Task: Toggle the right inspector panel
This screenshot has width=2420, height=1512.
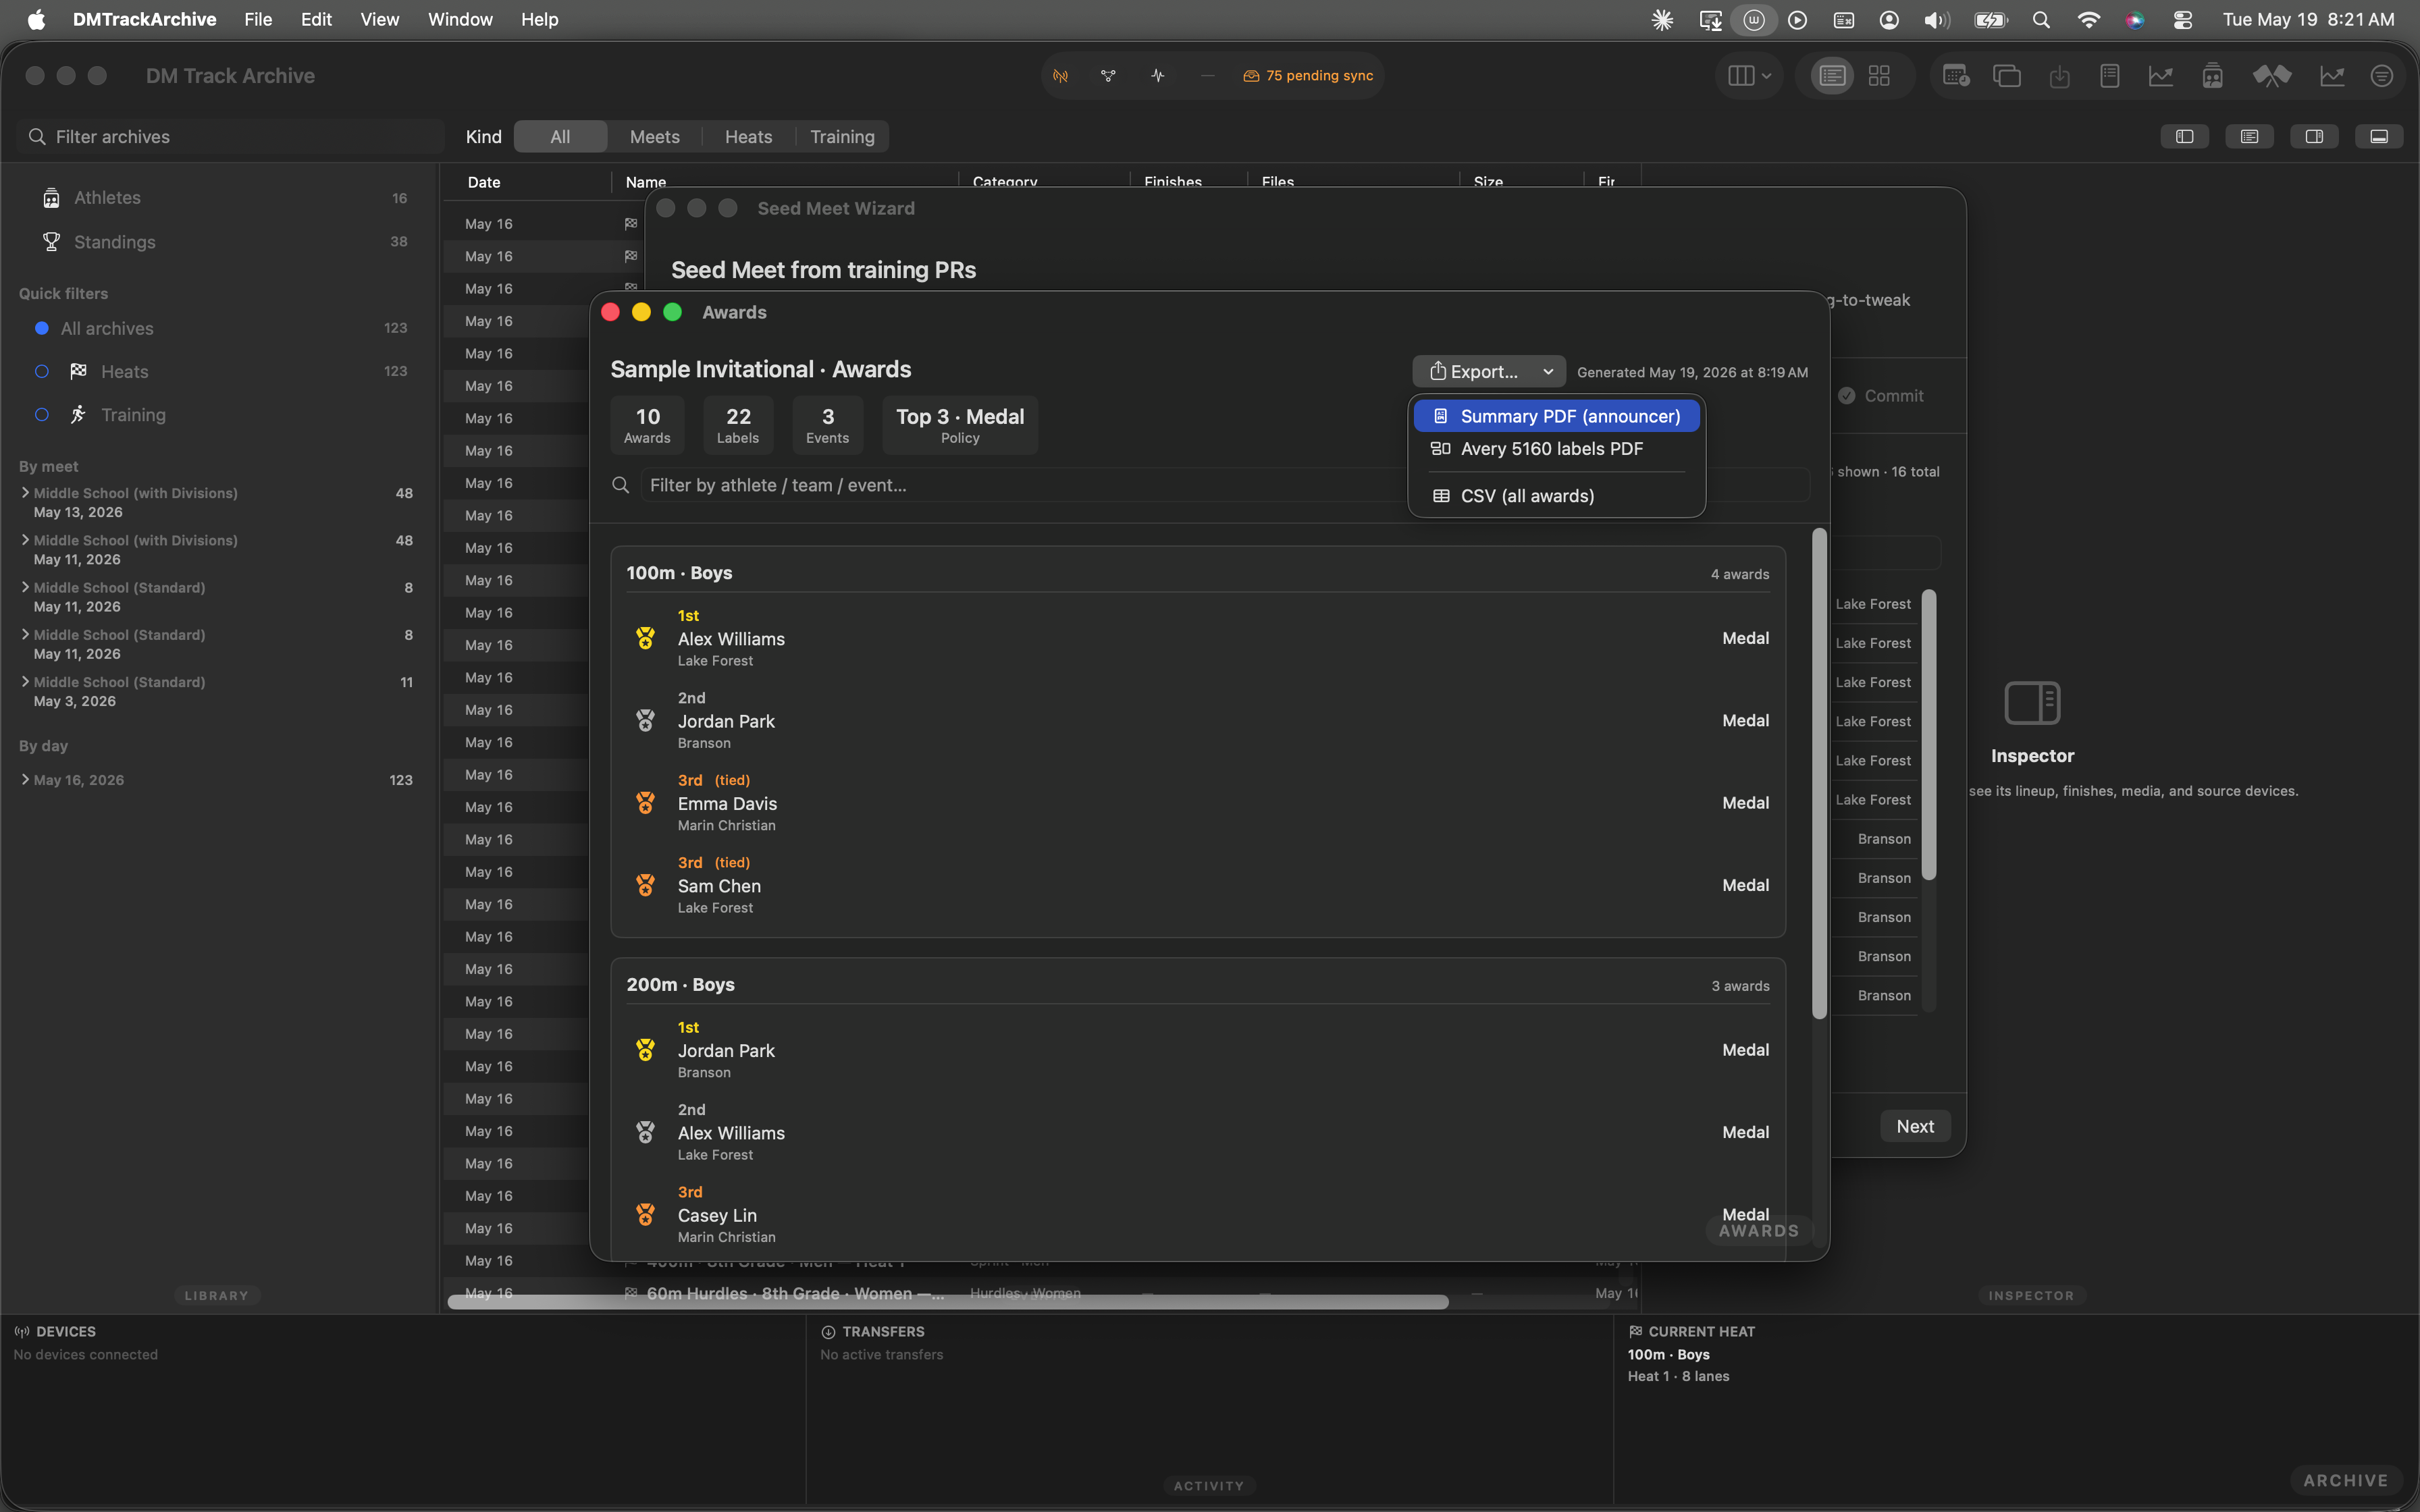Action: point(2314,137)
